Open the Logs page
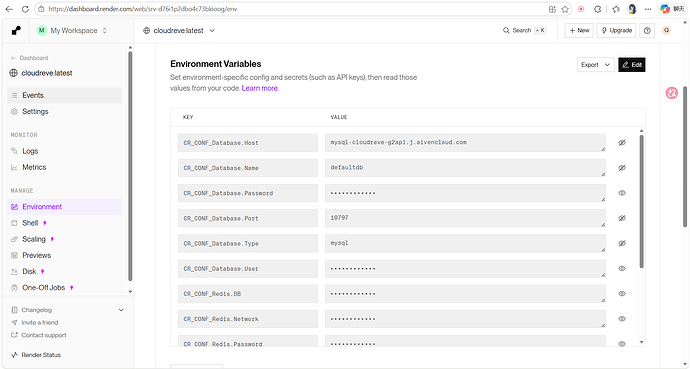Viewport: 690px width, 369px height. pyautogui.click(x=64, y=151)
